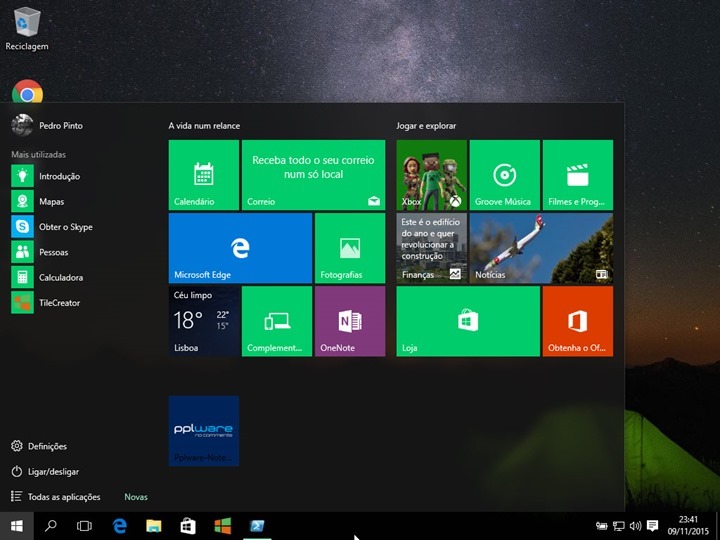
Task: Open the Ppilware-Note pinned tile
Action: (203, 431)
